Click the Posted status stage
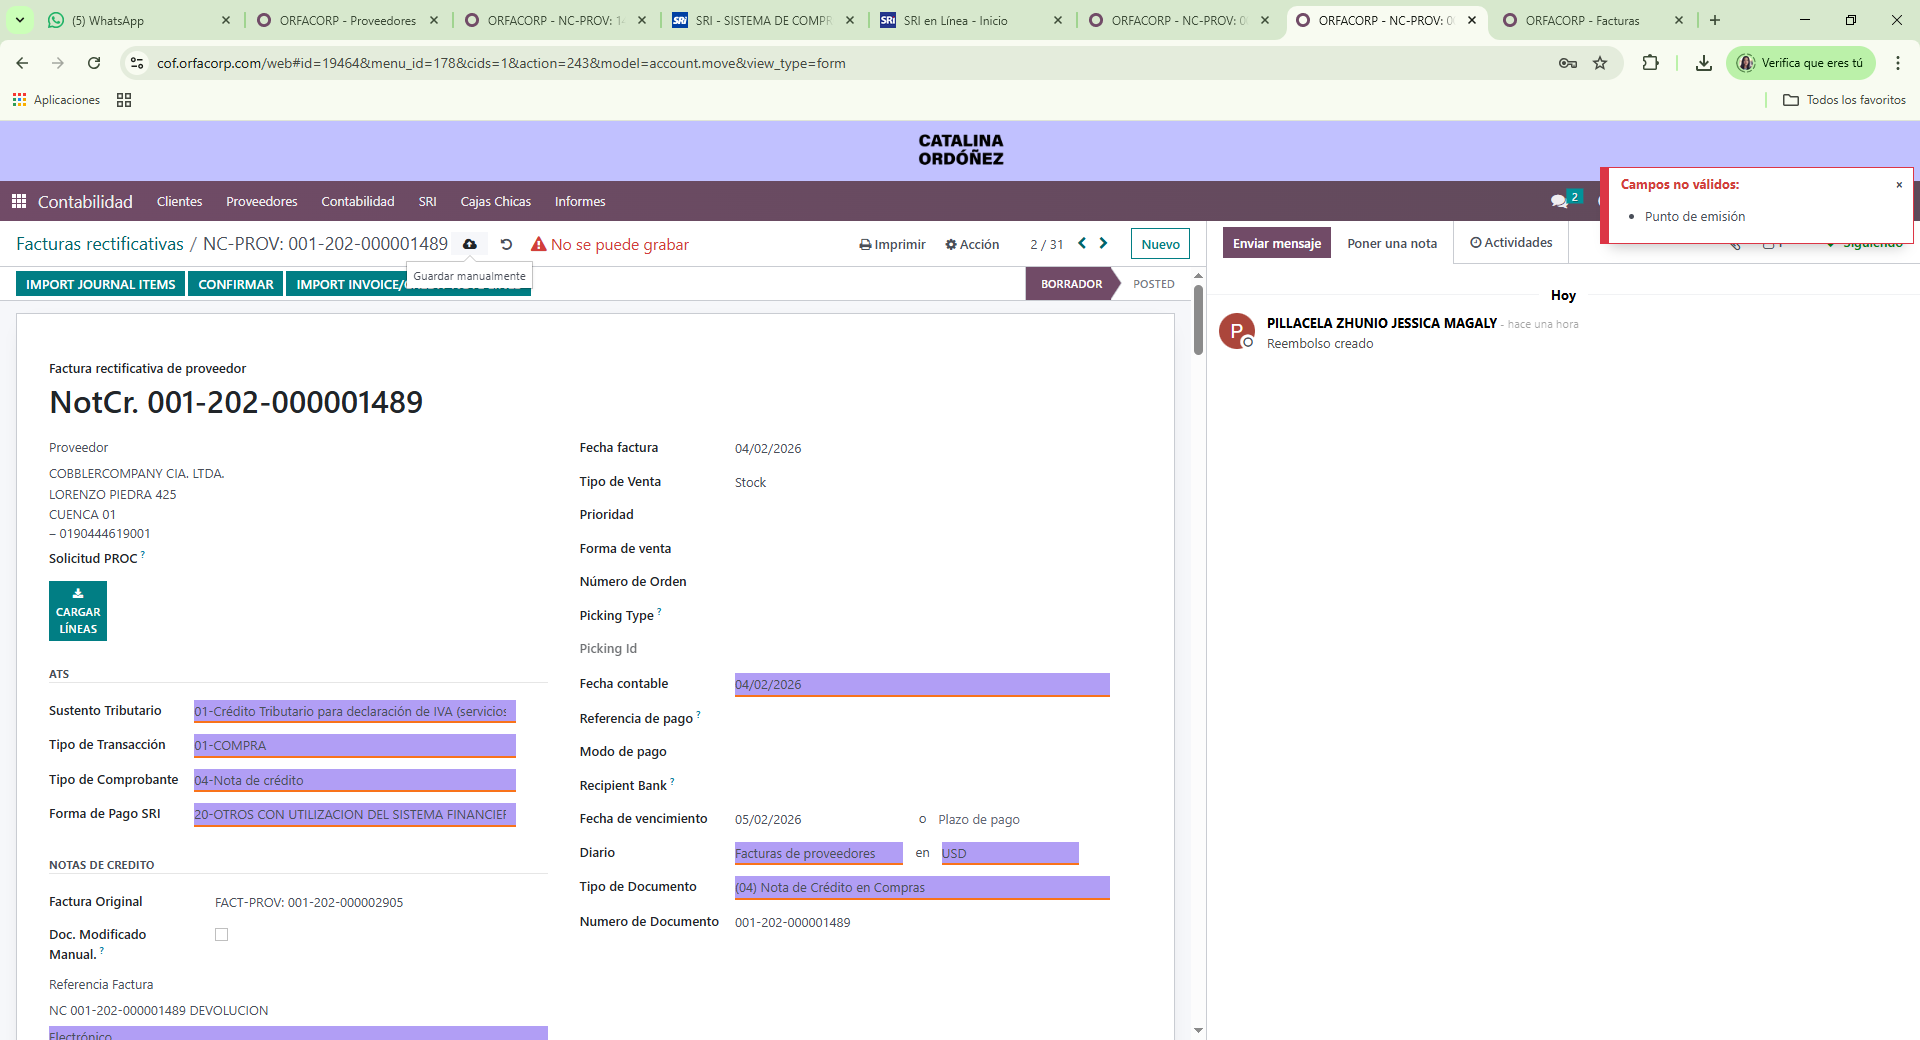The image size is (1920, 1040). point(1153,284)
